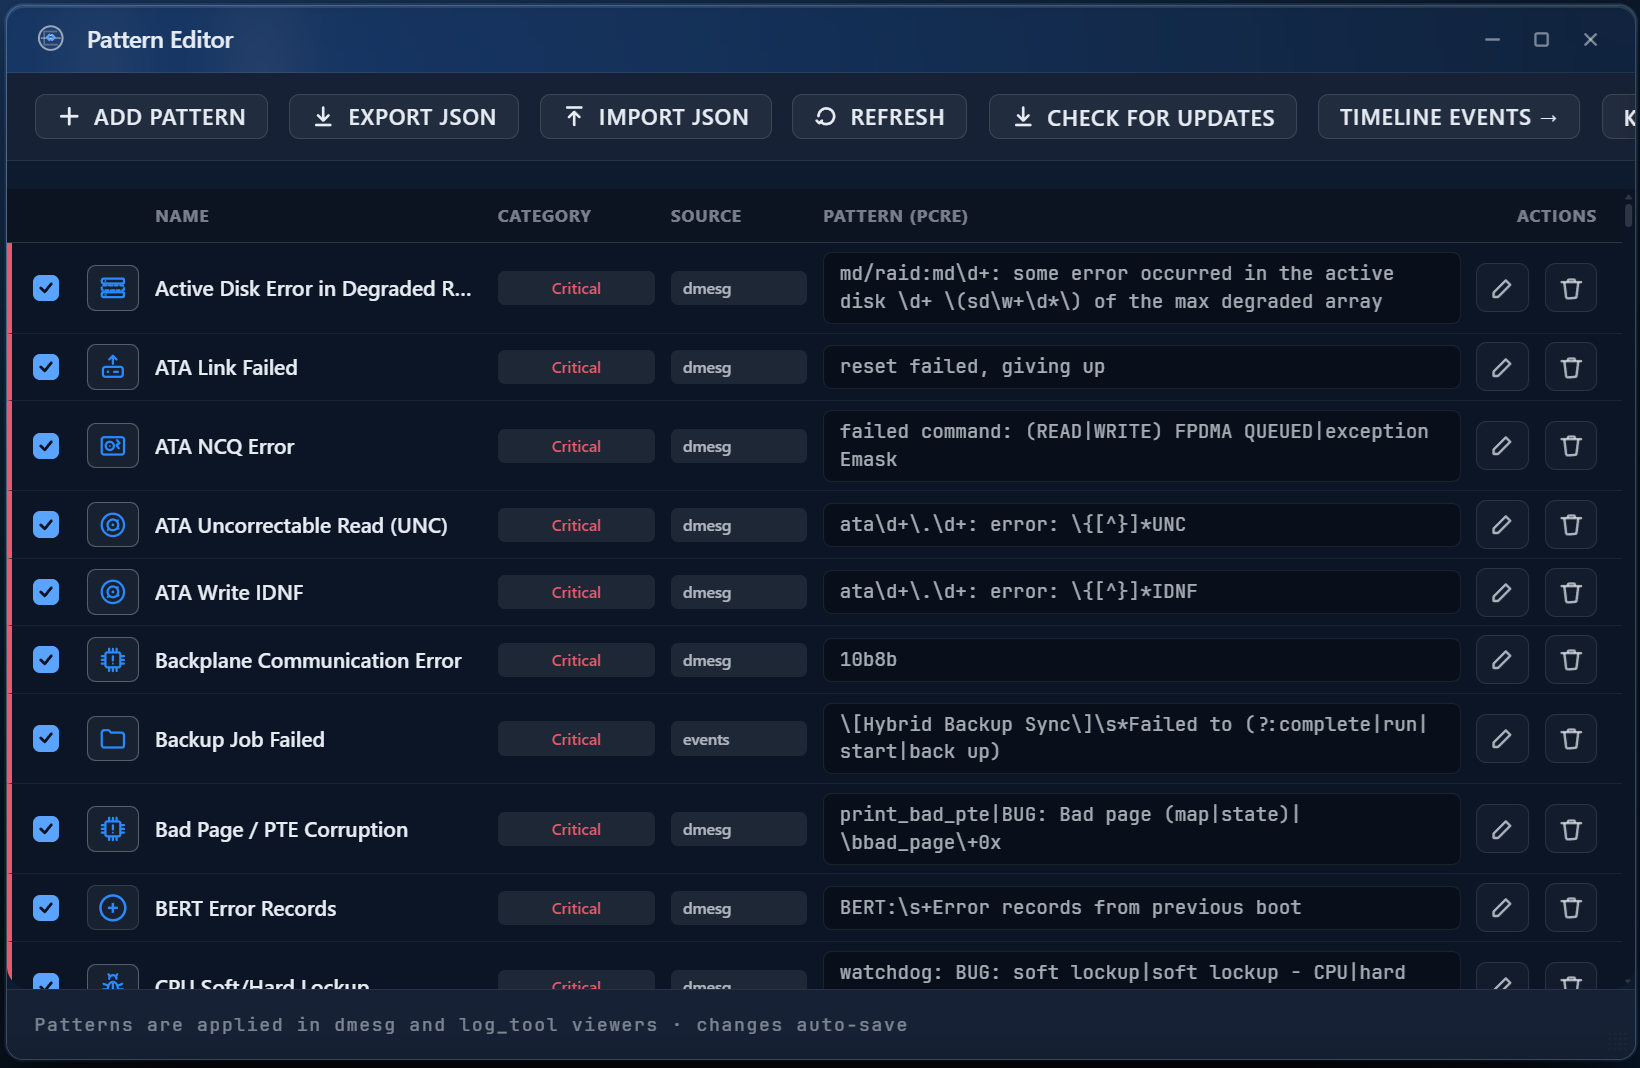Delete the Bad Page / PTE Corruption pattern
The image size is (1640, 1068).
point(1571,829)
